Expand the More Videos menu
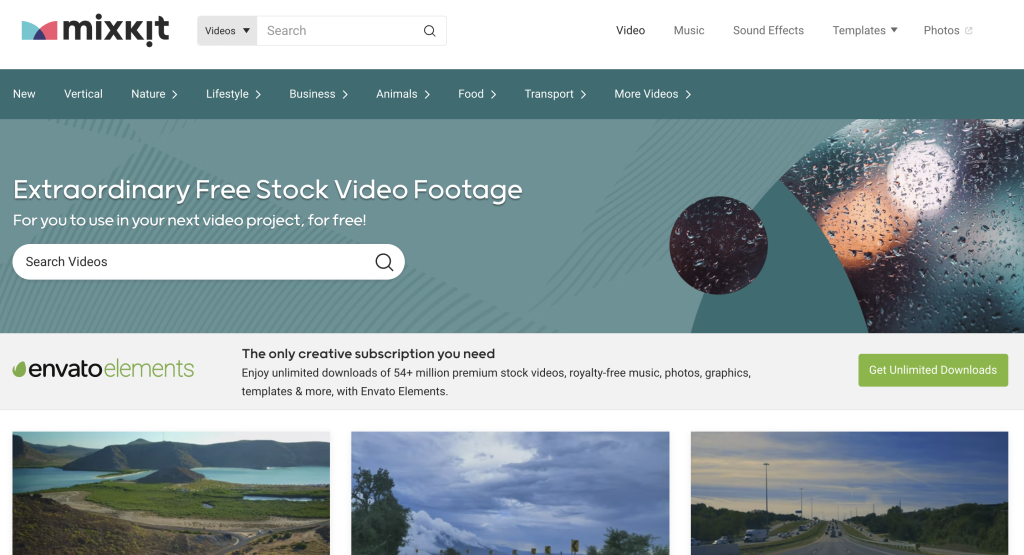Image resolution: width=1024 pixels, height=555 pixels. click(652, 94)
